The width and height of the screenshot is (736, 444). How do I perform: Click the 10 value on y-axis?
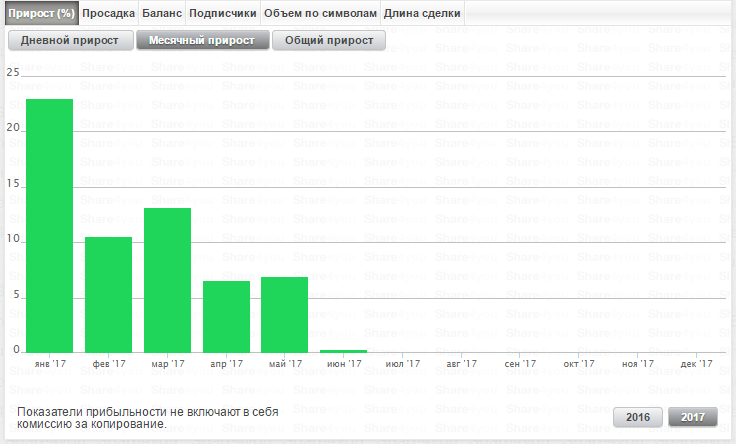tap(13, 238)
